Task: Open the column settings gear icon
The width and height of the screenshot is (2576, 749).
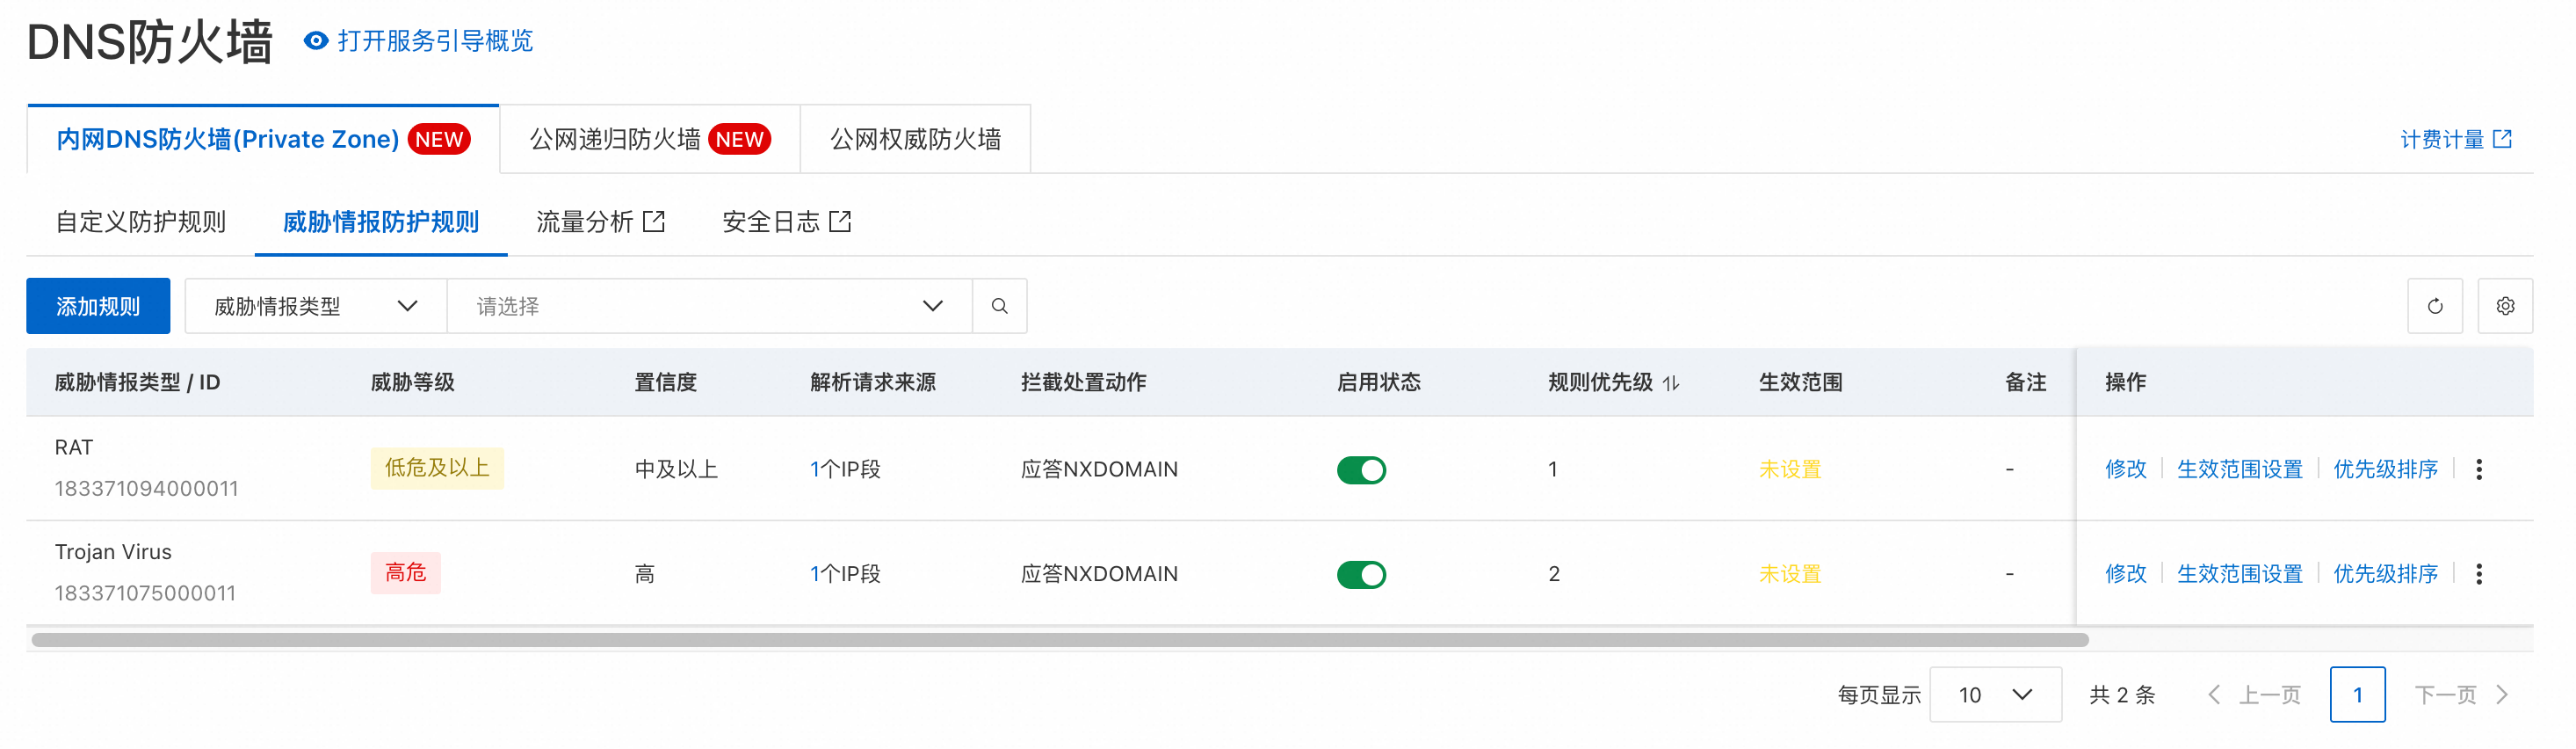Action: pos(2505,306)
